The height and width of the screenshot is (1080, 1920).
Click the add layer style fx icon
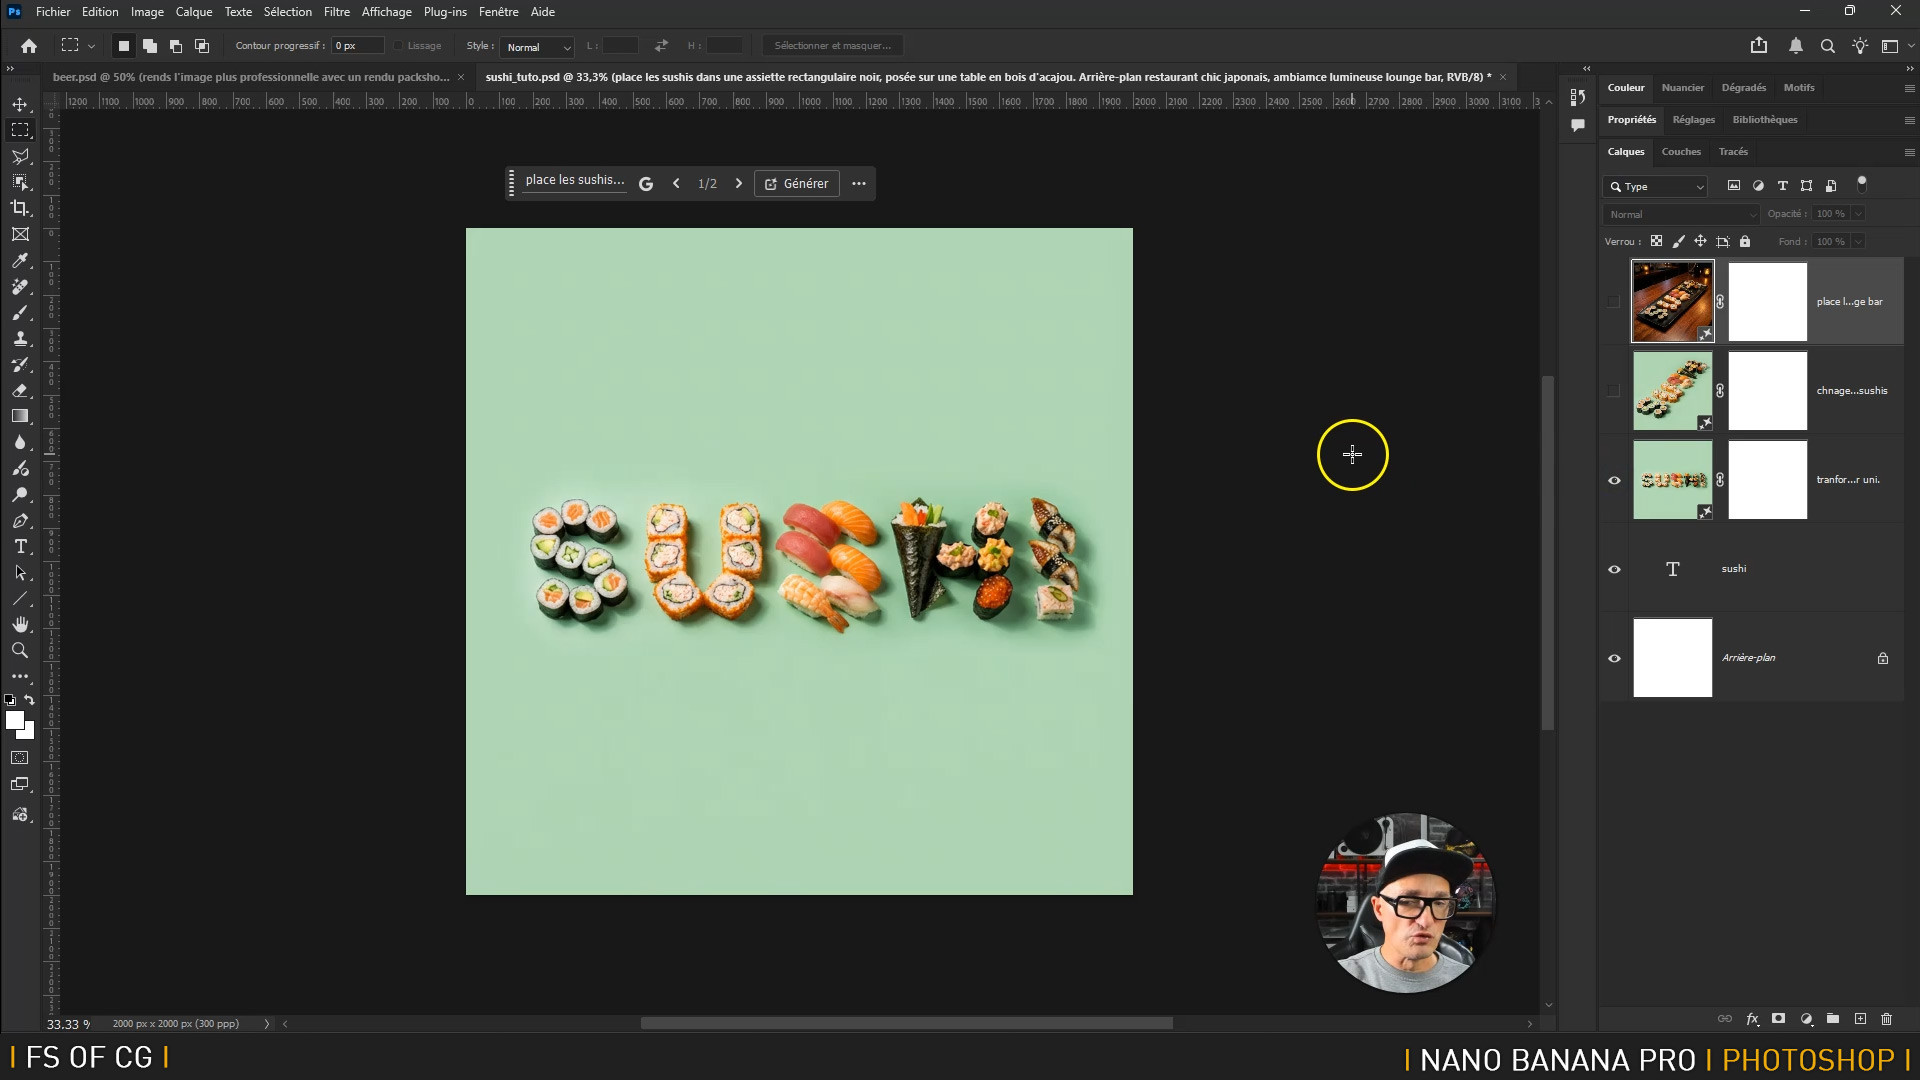tap(1752, 1019)
